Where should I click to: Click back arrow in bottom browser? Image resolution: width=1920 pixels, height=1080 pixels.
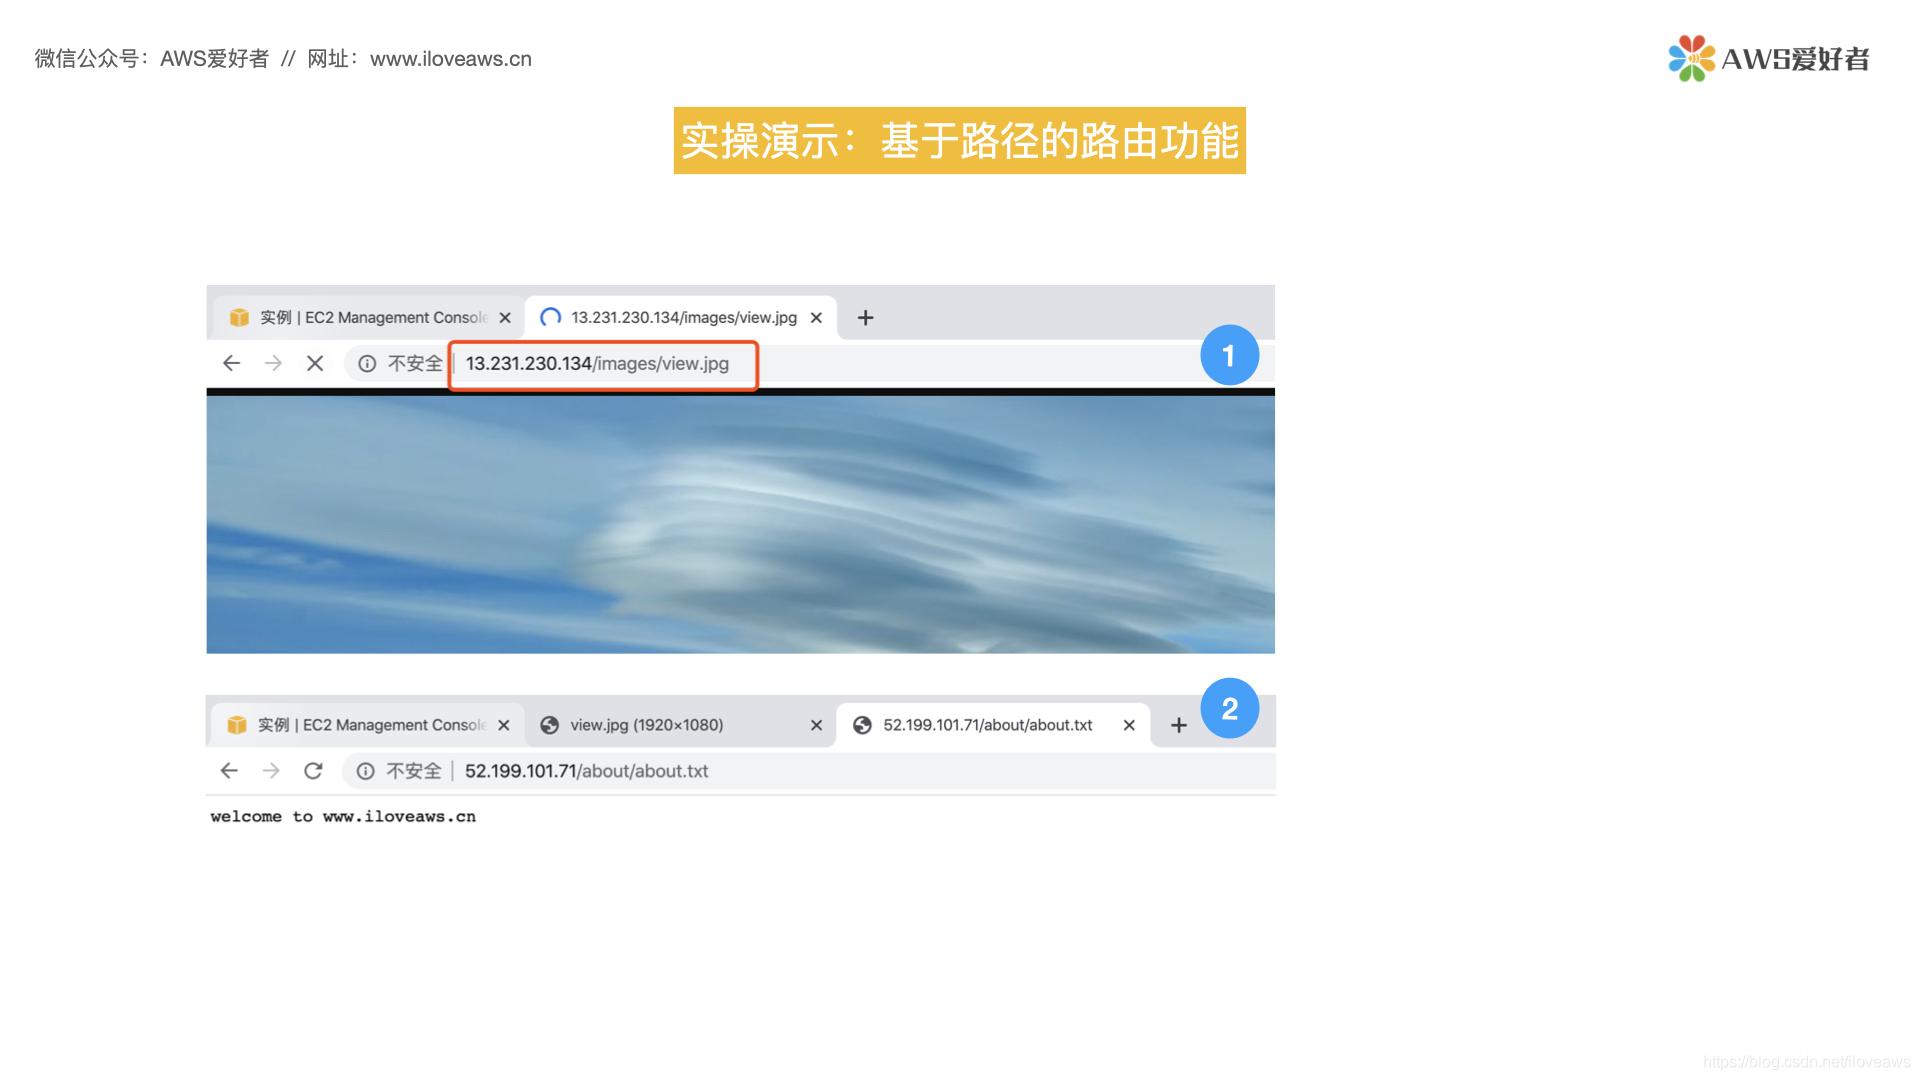[x=229, y=770]
